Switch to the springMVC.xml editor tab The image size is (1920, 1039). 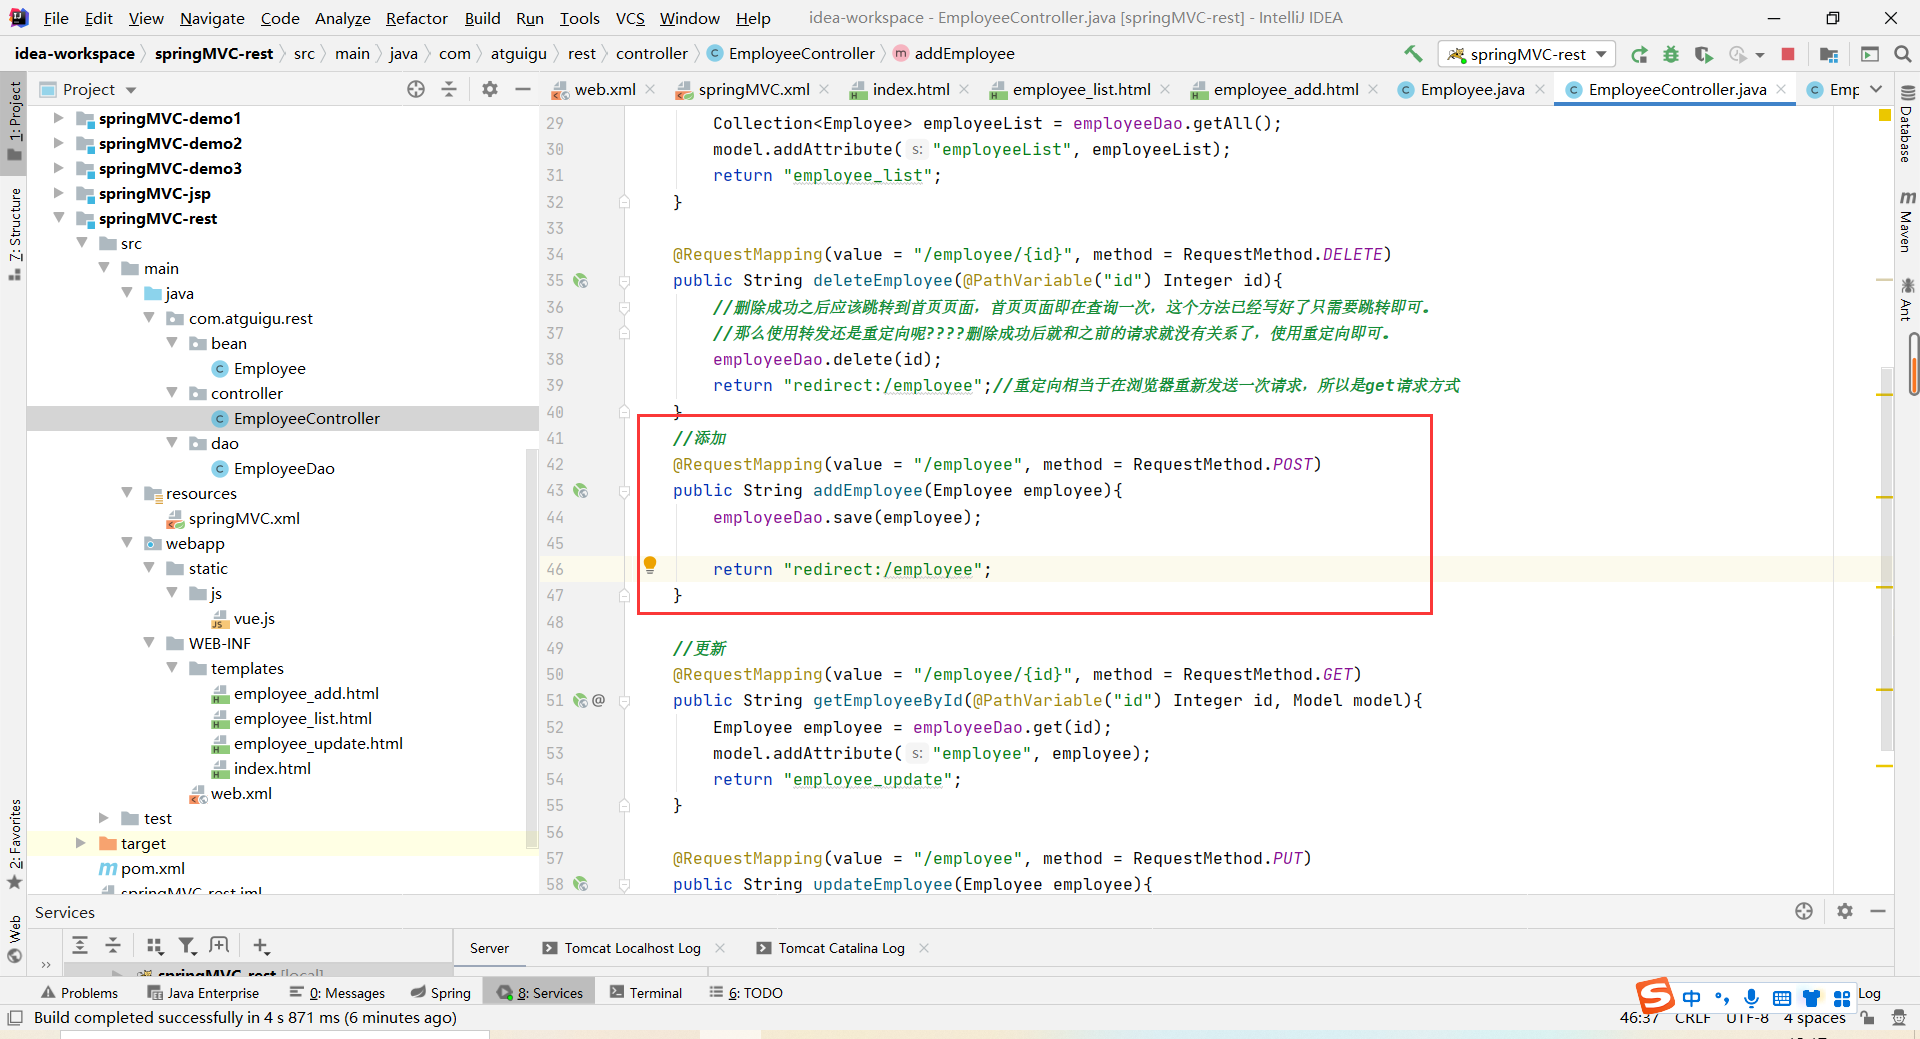pos(753,89)
